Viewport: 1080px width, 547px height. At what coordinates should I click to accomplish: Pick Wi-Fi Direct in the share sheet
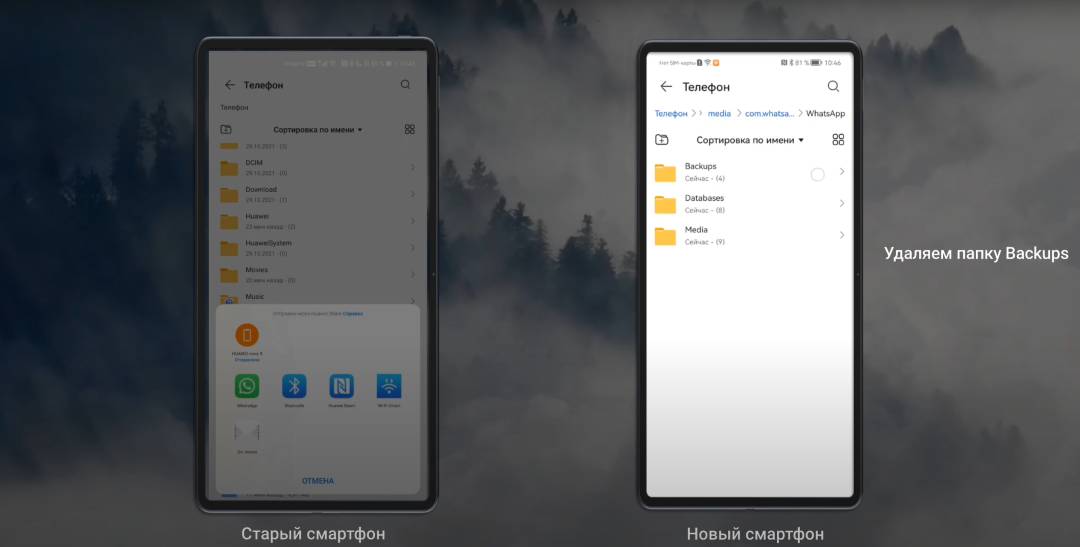click(x=389, y=387)
